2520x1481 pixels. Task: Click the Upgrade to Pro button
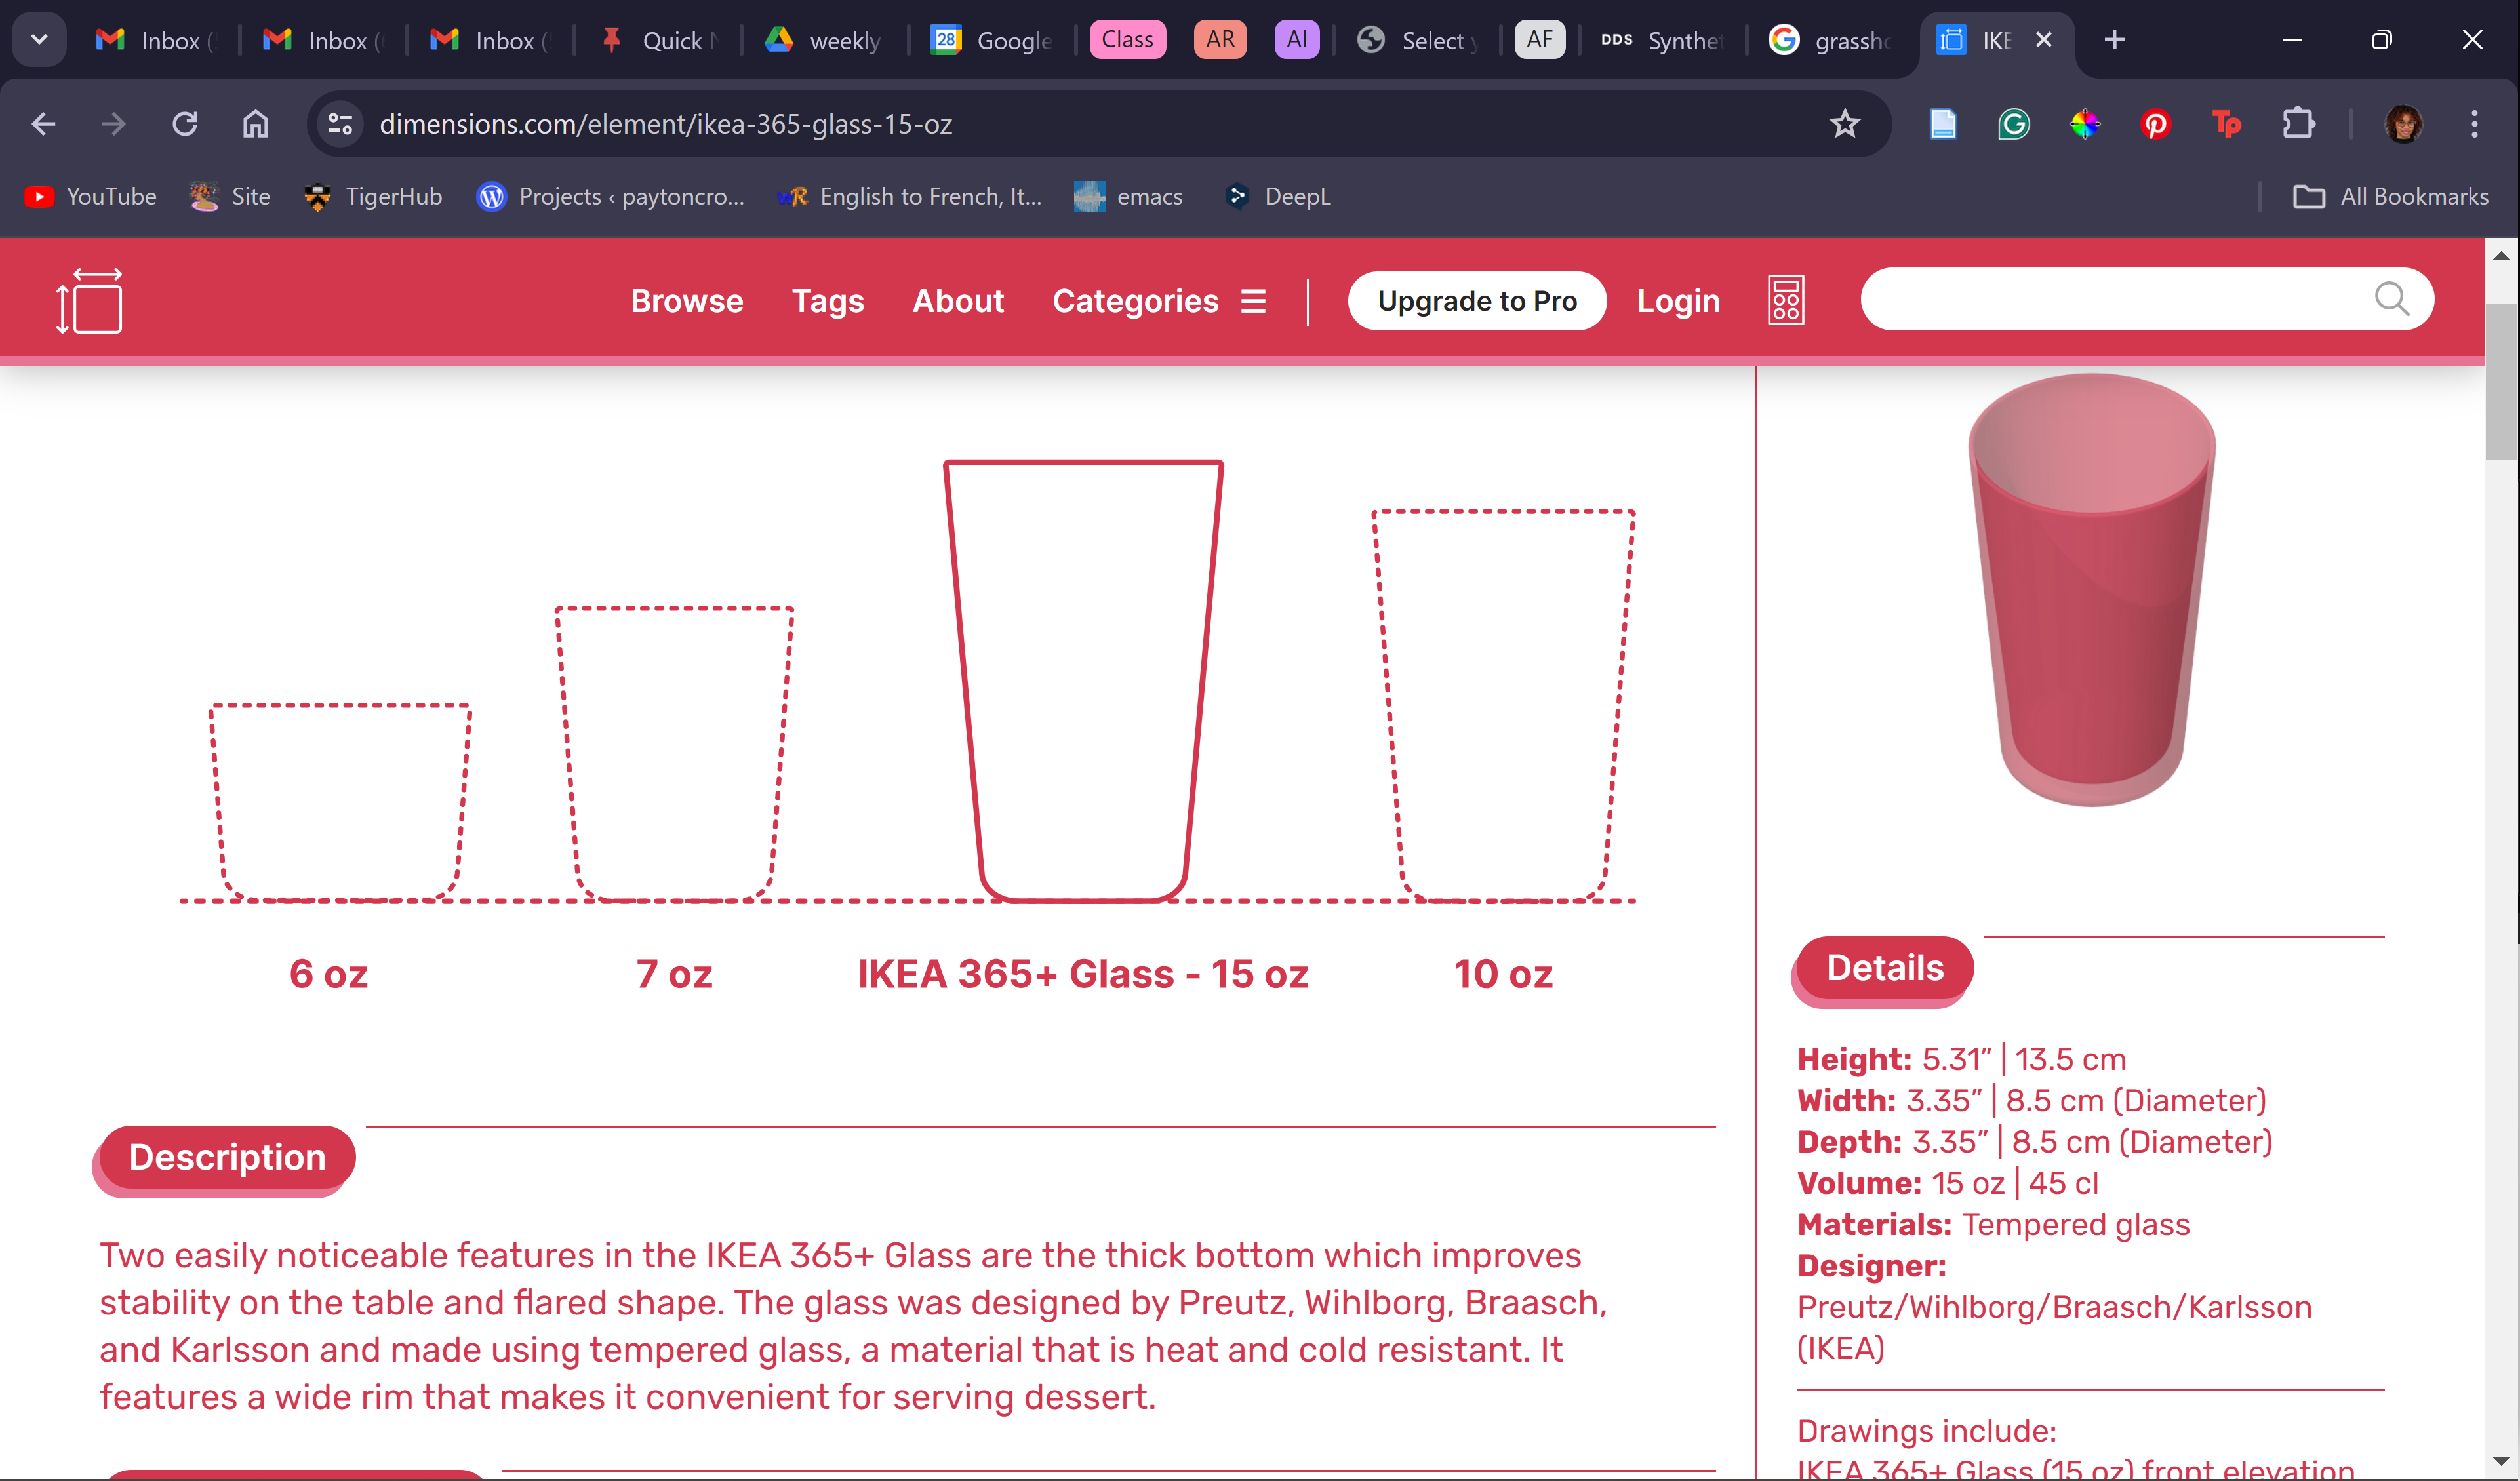pyautogui.click(x=1478, y=300)
